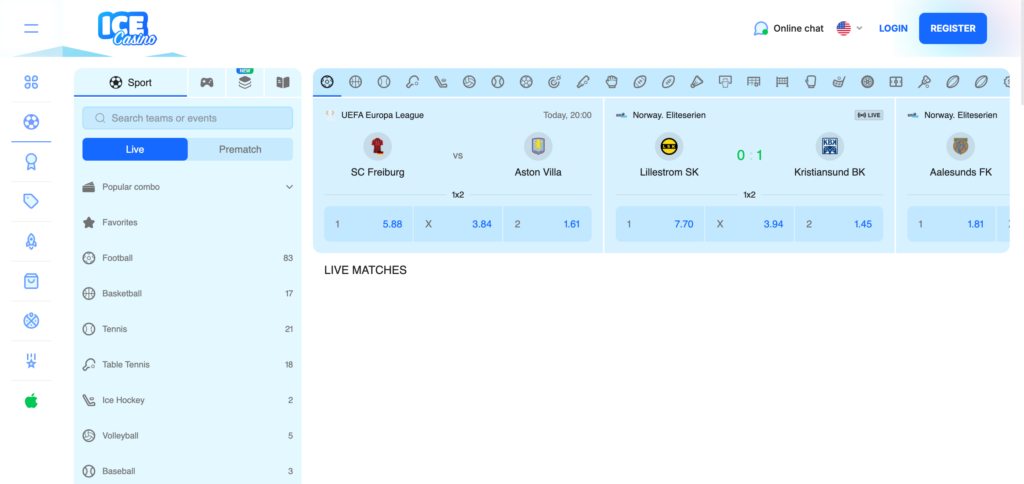Open Online chat
Image resolution: width=1024 pixels, height=484 pixels.
(788, 28)
